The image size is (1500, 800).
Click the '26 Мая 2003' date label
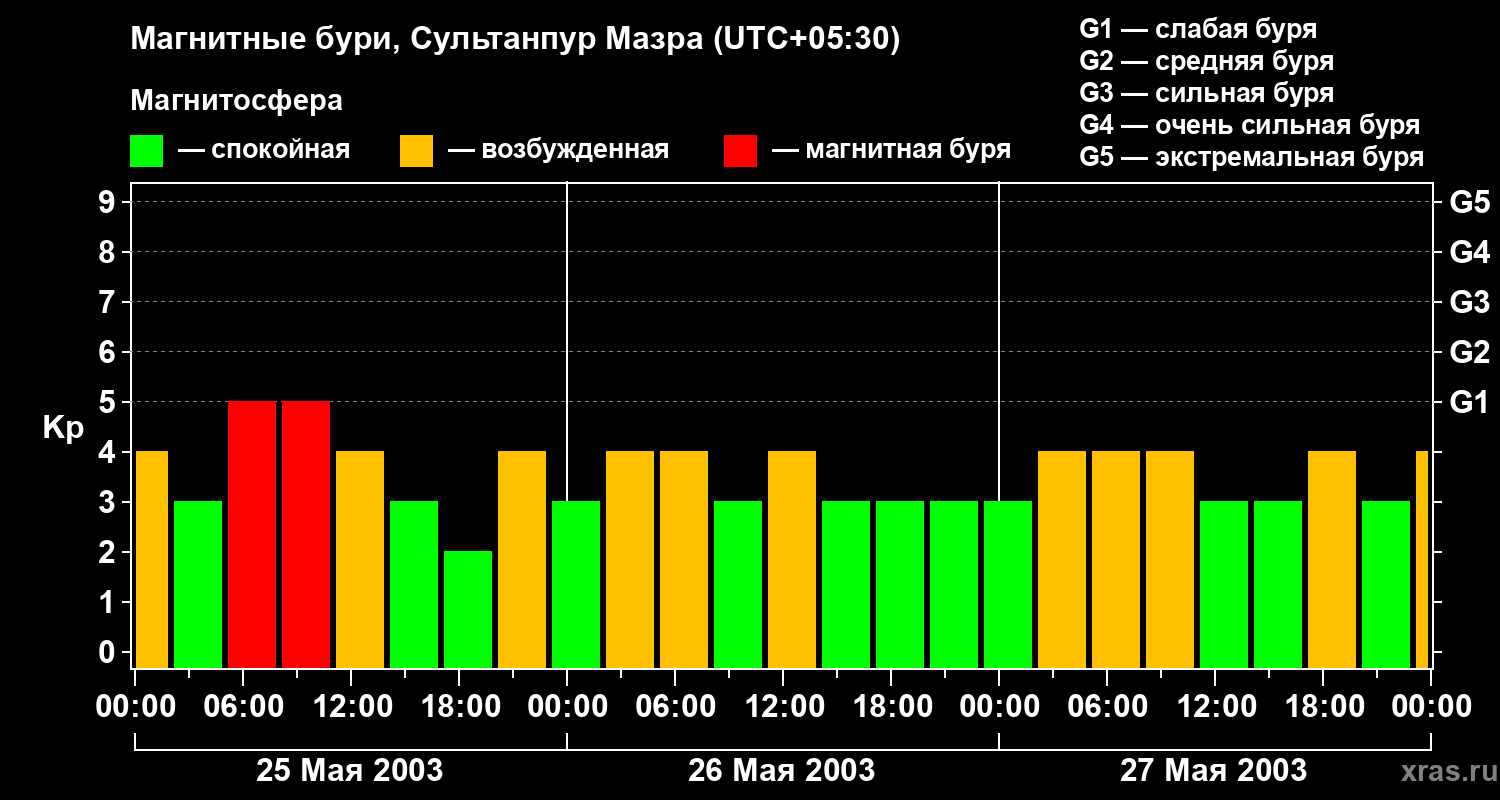(x=782, y=770)
